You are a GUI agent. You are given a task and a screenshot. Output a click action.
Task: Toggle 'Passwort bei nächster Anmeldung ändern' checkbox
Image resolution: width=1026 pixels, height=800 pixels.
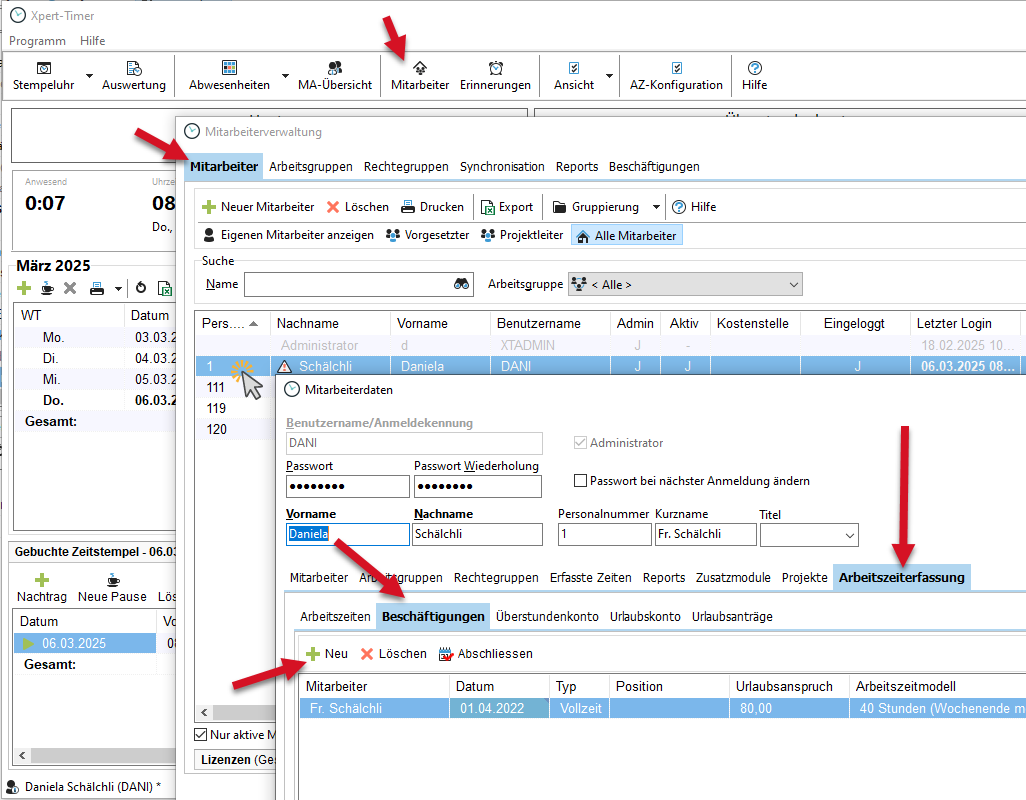click(x=581, y=481)
